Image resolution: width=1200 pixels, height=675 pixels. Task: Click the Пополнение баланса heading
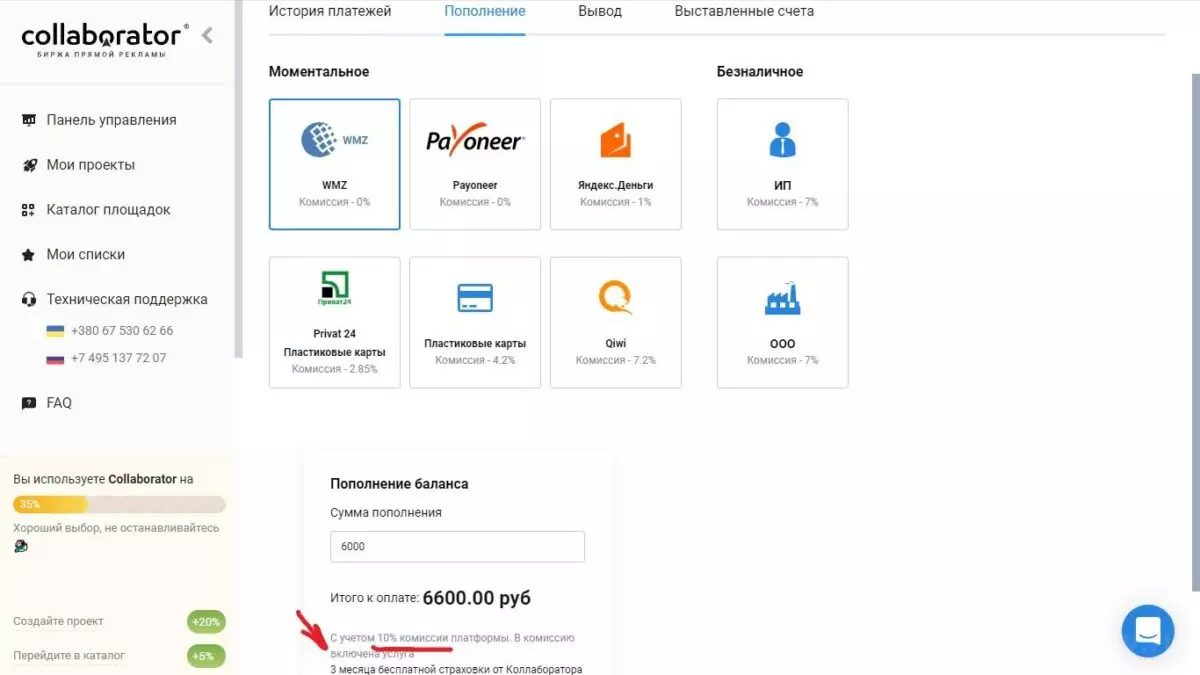point(399,484)
